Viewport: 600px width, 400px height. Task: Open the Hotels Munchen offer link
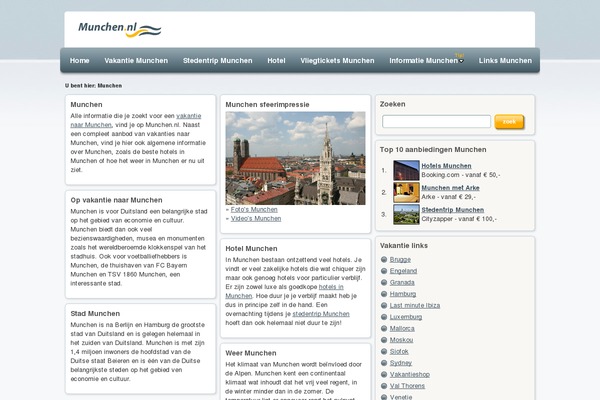[446, 166]
